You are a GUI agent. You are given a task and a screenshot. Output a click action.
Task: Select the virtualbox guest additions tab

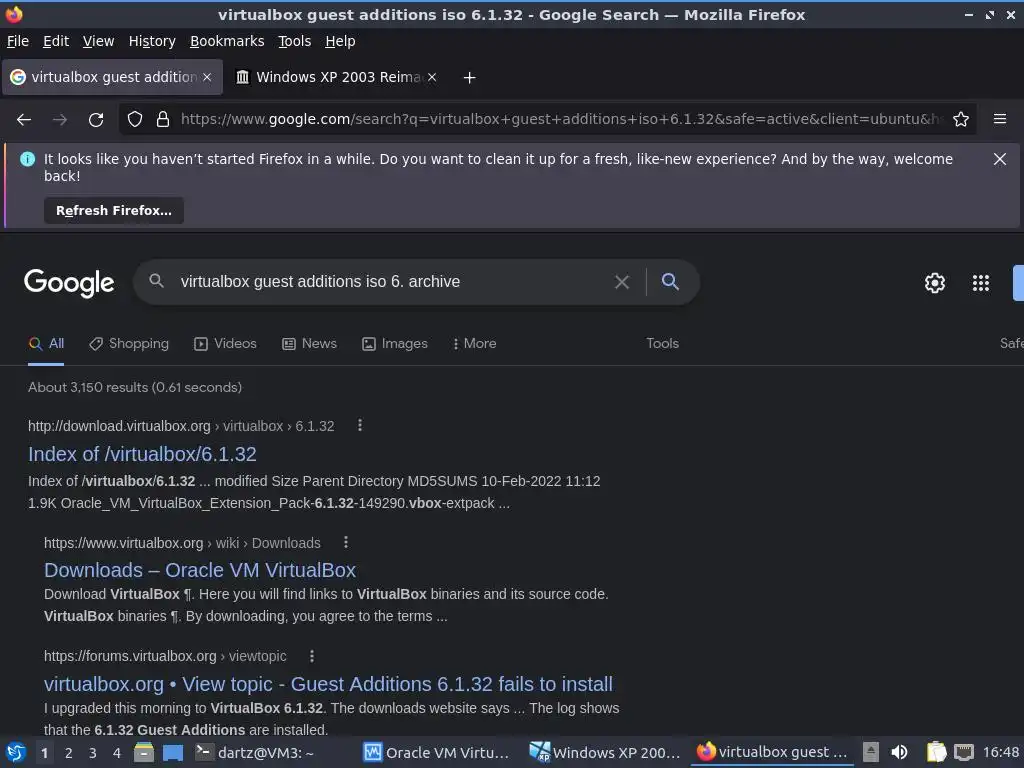[x=112, y=77]
